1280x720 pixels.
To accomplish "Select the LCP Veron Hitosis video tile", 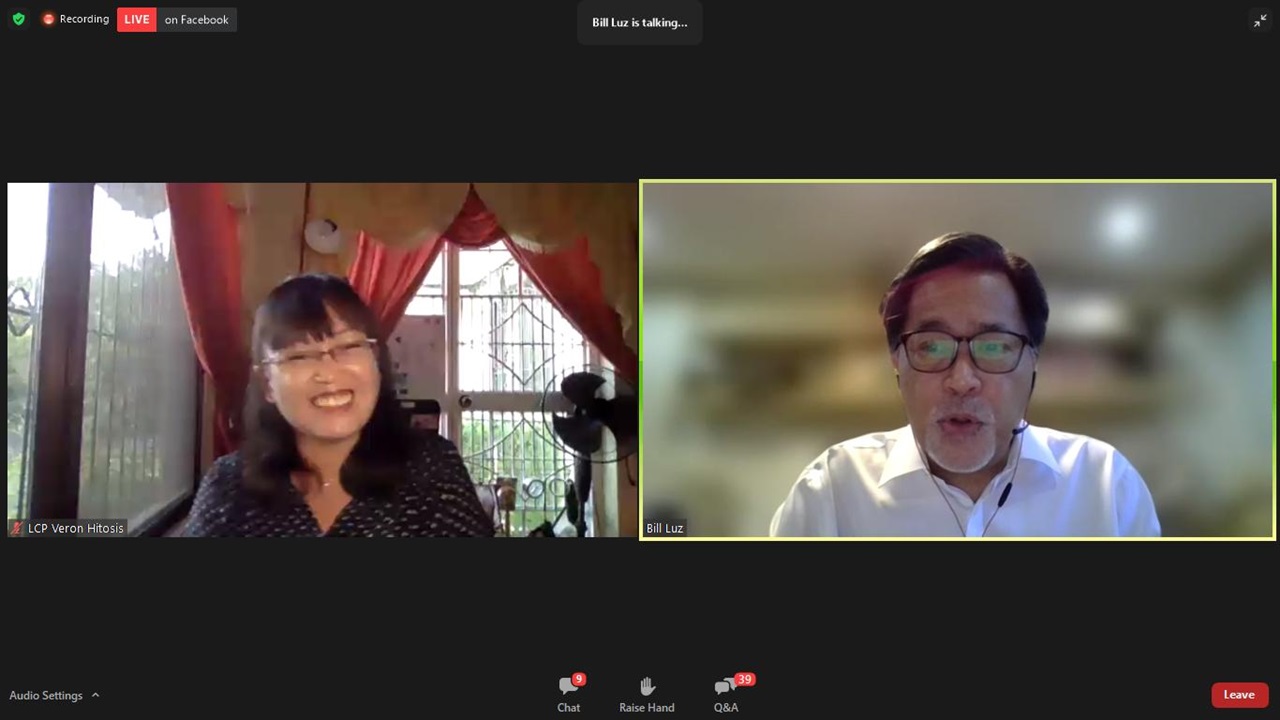I will pos(322,360).
